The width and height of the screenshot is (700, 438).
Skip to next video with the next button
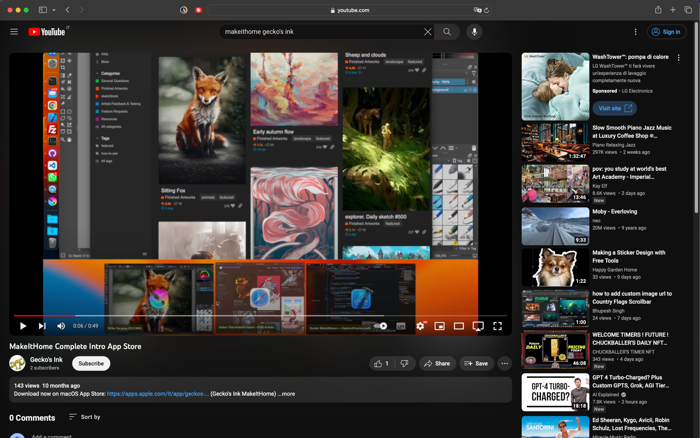click(x=42, y=326)
